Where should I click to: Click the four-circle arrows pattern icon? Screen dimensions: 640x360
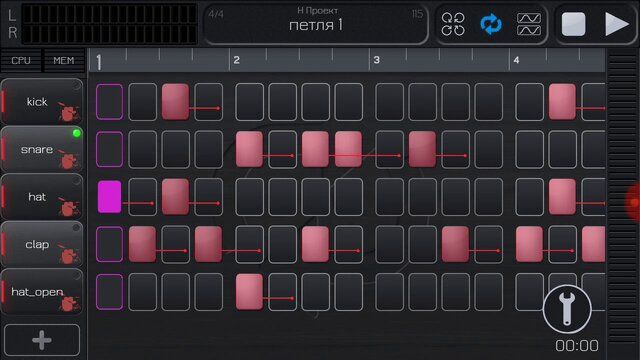click(x=453, y=24)
